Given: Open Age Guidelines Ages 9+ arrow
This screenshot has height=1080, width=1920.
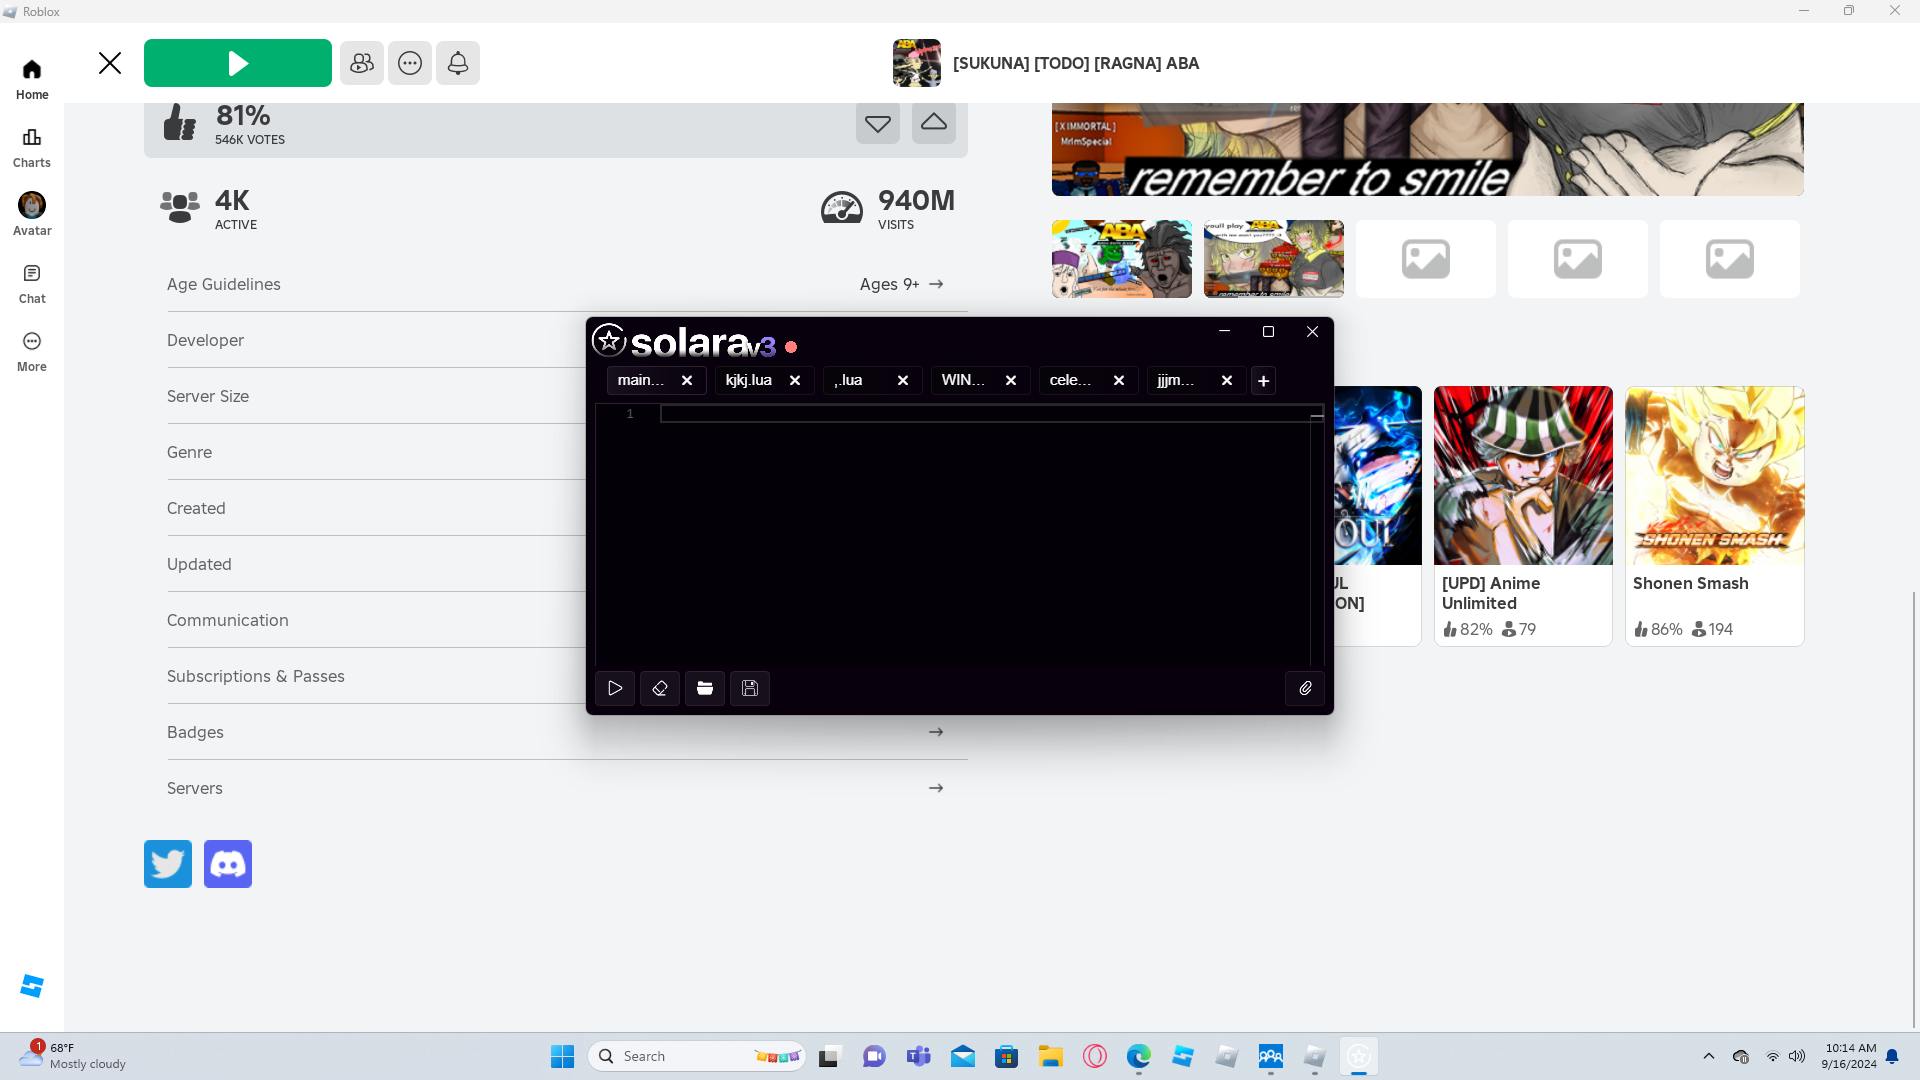Looking at the screenshot, I should pyautogui.click(x=936, y=284).
